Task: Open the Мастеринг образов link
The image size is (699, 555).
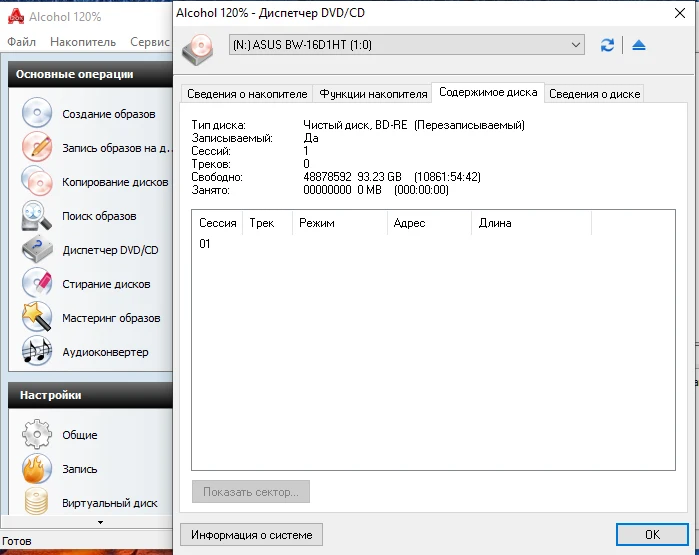Action: tap(111, 318)
